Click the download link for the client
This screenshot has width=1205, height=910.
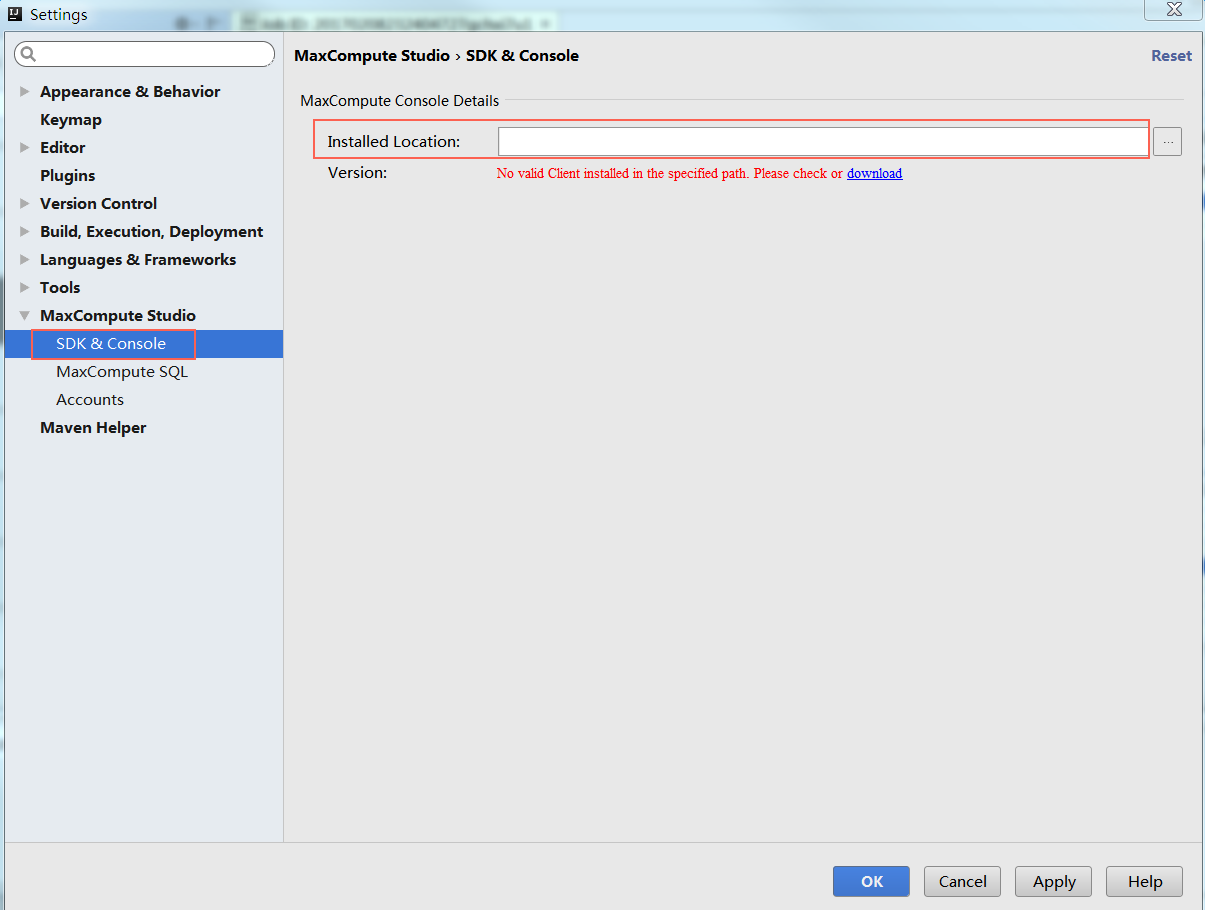pos(874,174)
